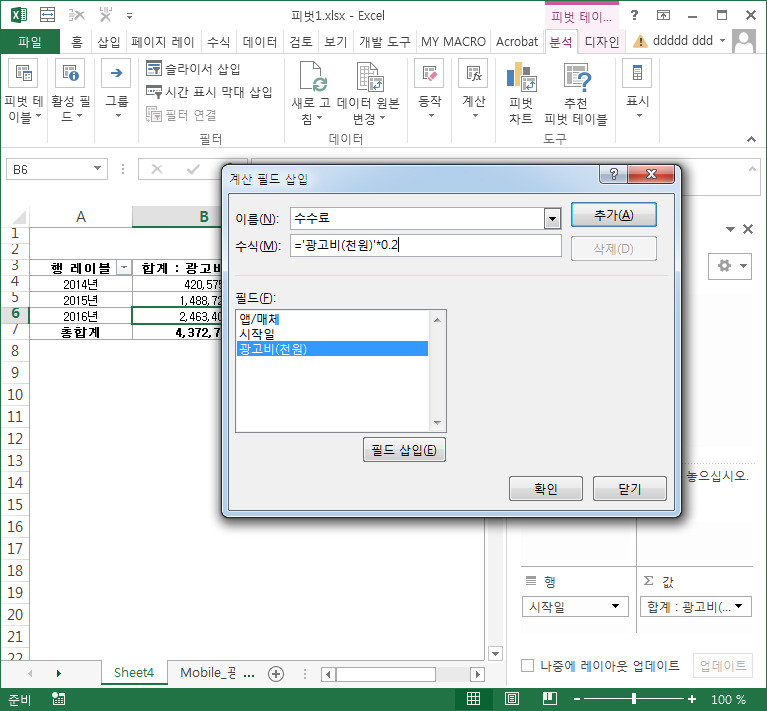The width and height of the screenshot is (767, 711).
Task: Click the new sheet plus button
Action: pyautogui.click(x=276, y=674)
